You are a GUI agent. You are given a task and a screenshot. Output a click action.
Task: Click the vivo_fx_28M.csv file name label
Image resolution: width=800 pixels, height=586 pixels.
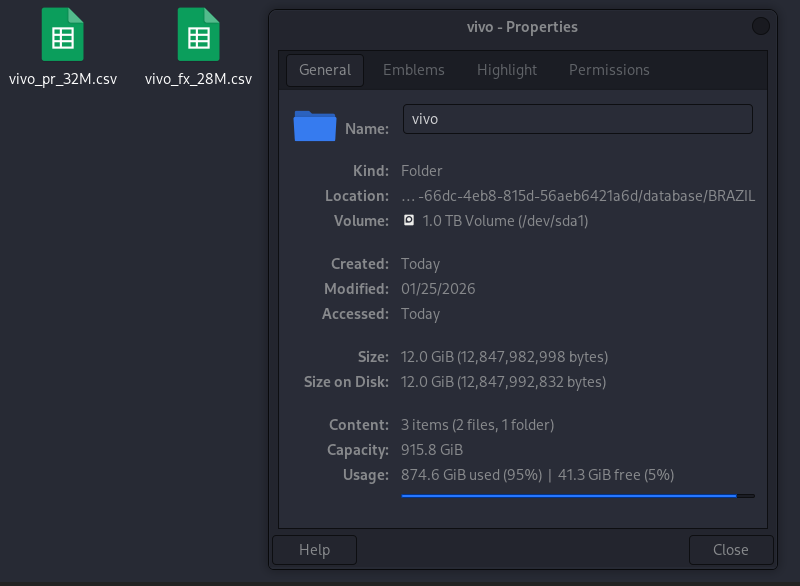coord(198,79)
